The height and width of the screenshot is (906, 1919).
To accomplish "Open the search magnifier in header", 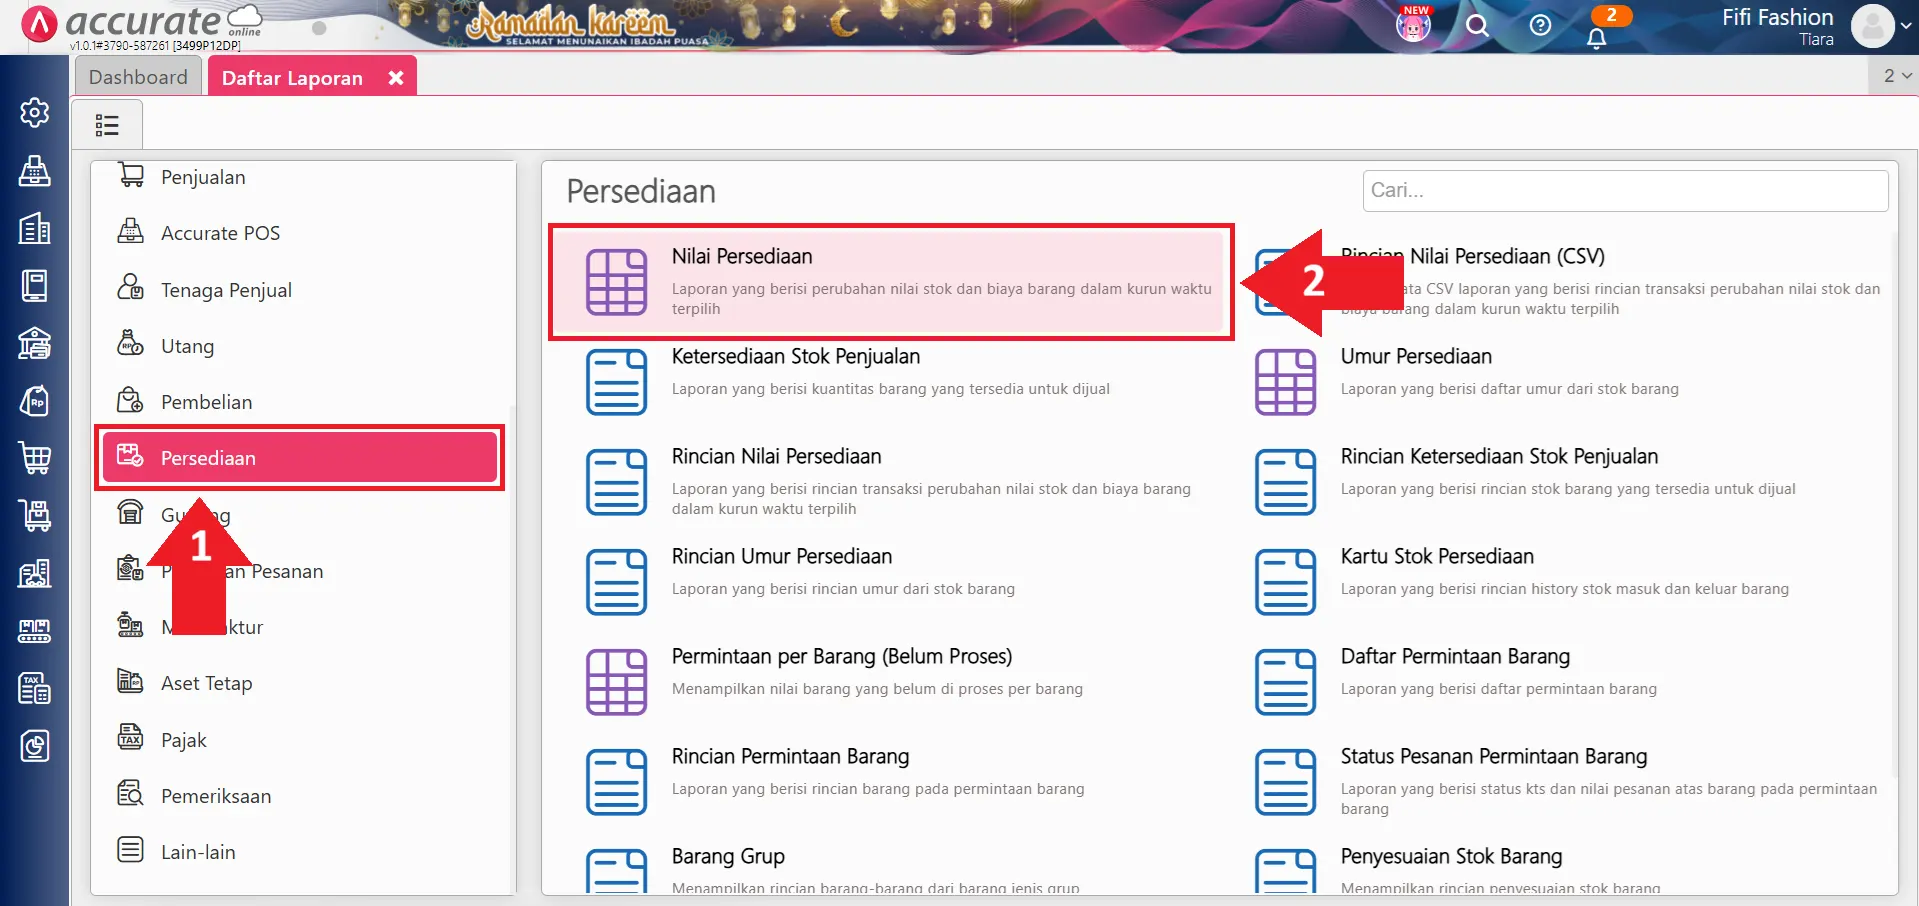I will [x=1477, y=26].
